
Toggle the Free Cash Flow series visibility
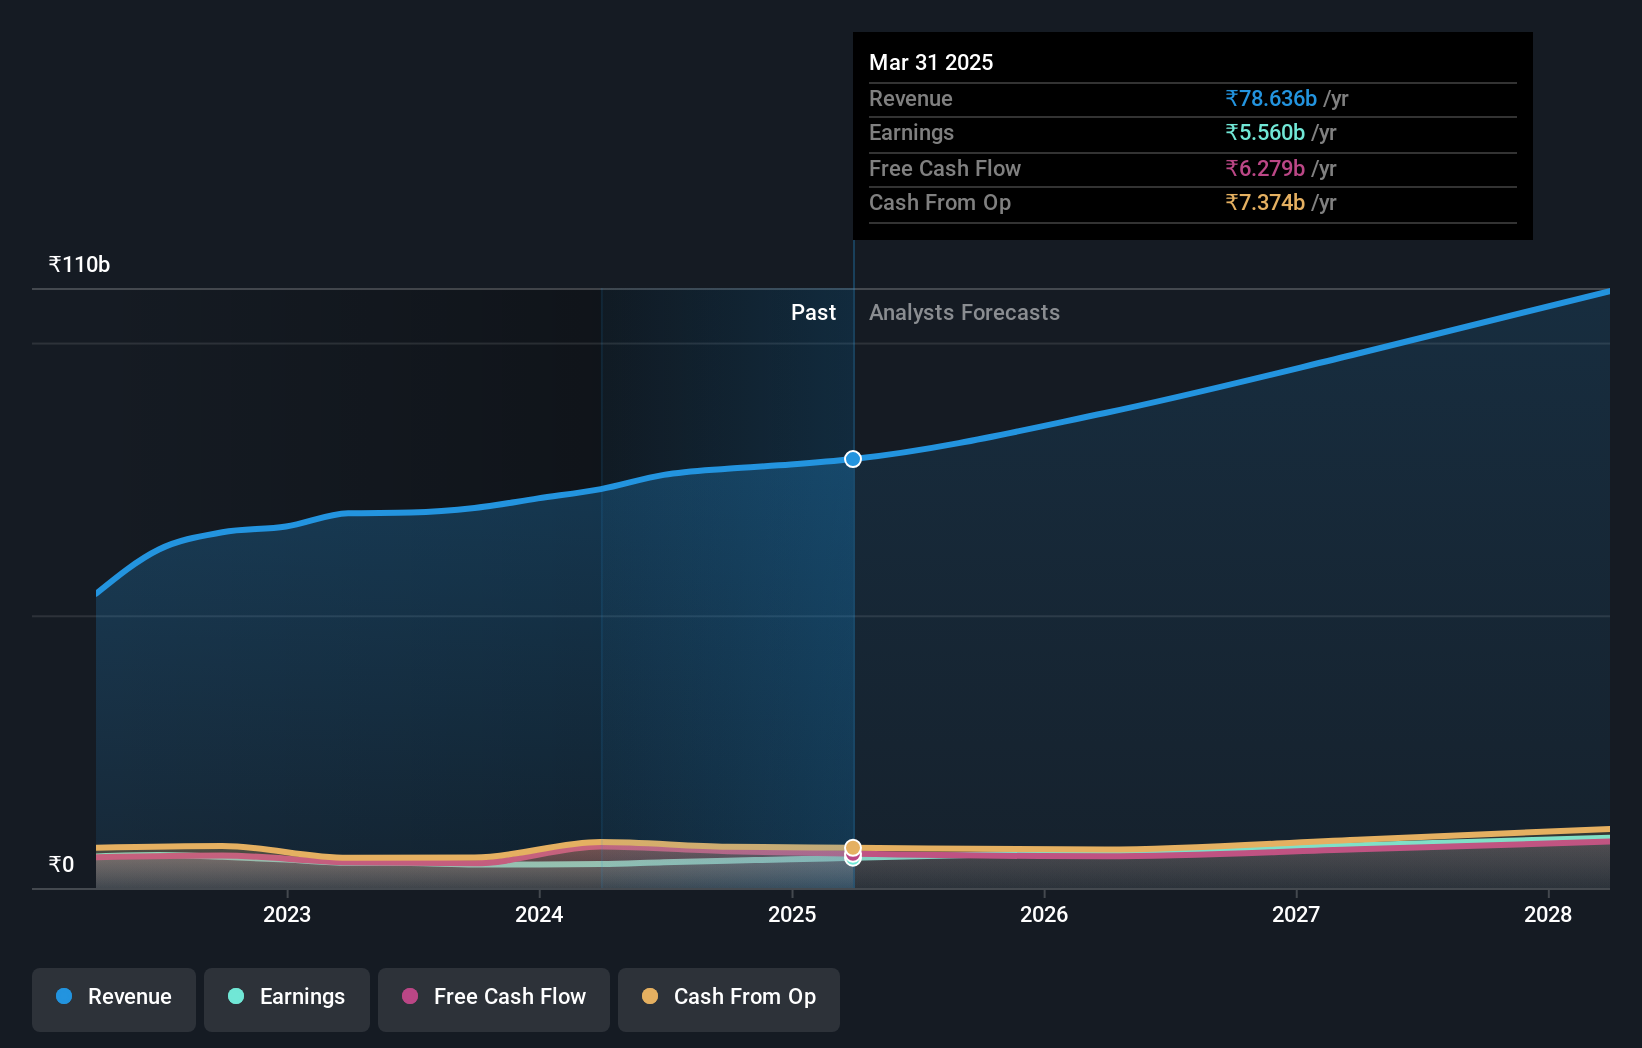493,998
